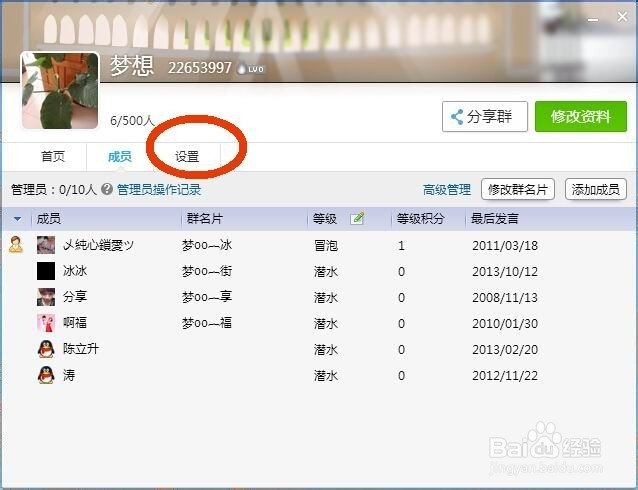The height and width of the screenshot is (490, 638).
Task: Click group card 梦oo~~街
Action: pos(207,271)
